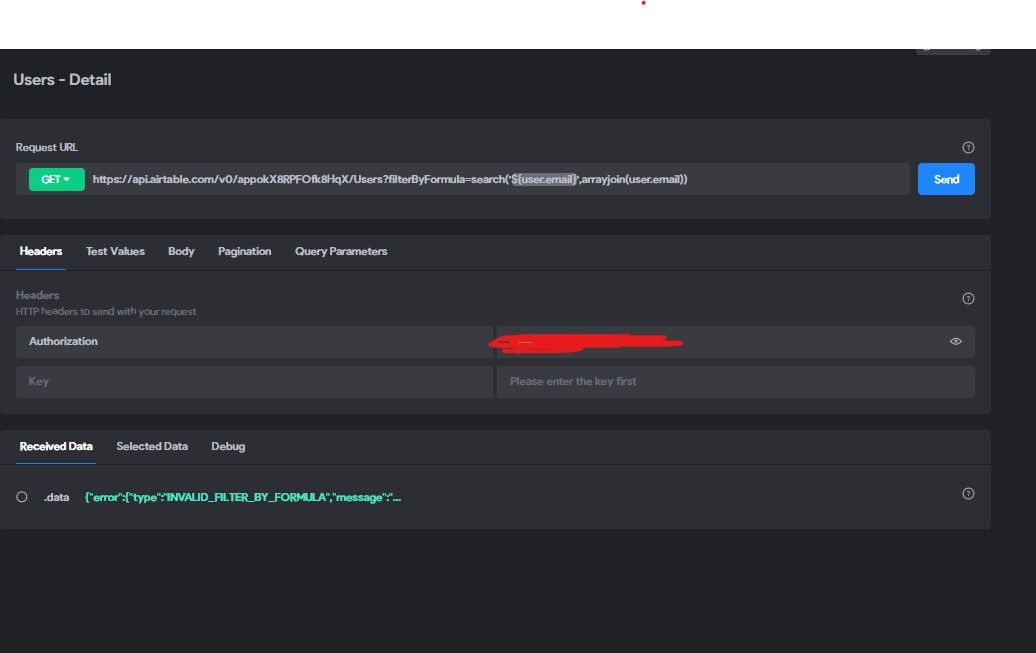
Task: Switch to the Headers tab
Action: [41, 251]
